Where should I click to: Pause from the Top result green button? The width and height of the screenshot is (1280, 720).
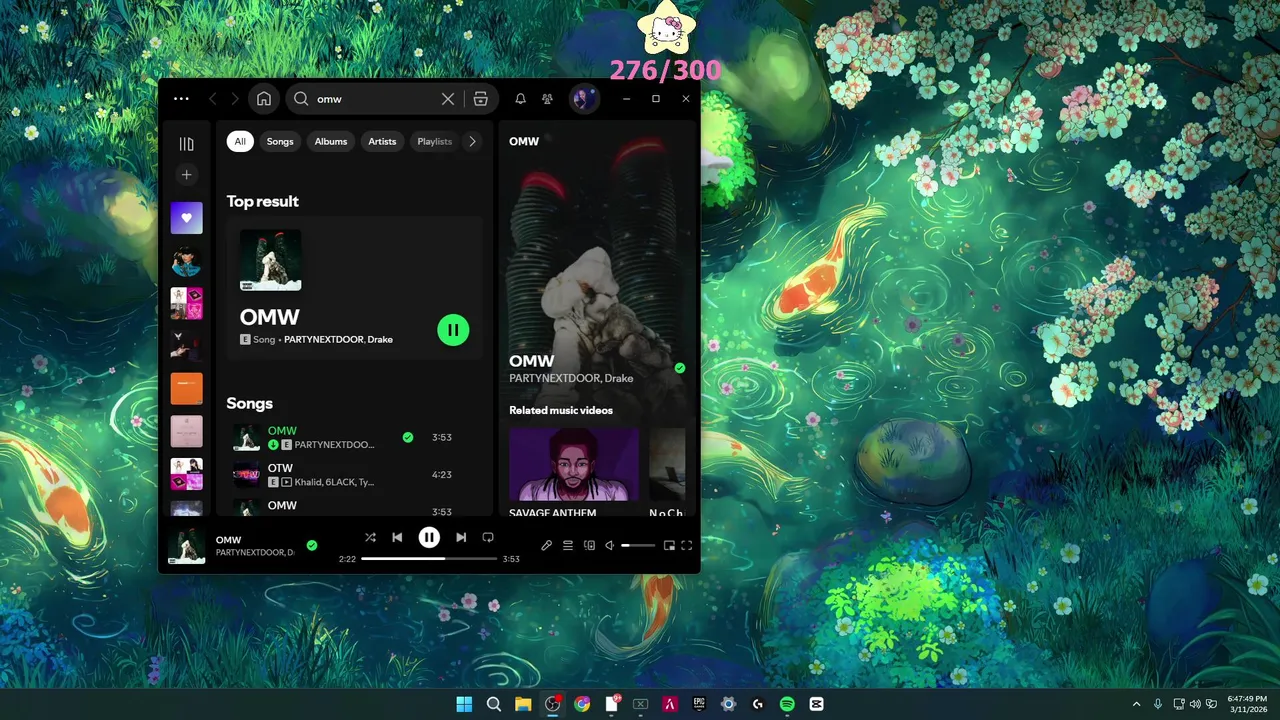(x=453, y=330)
